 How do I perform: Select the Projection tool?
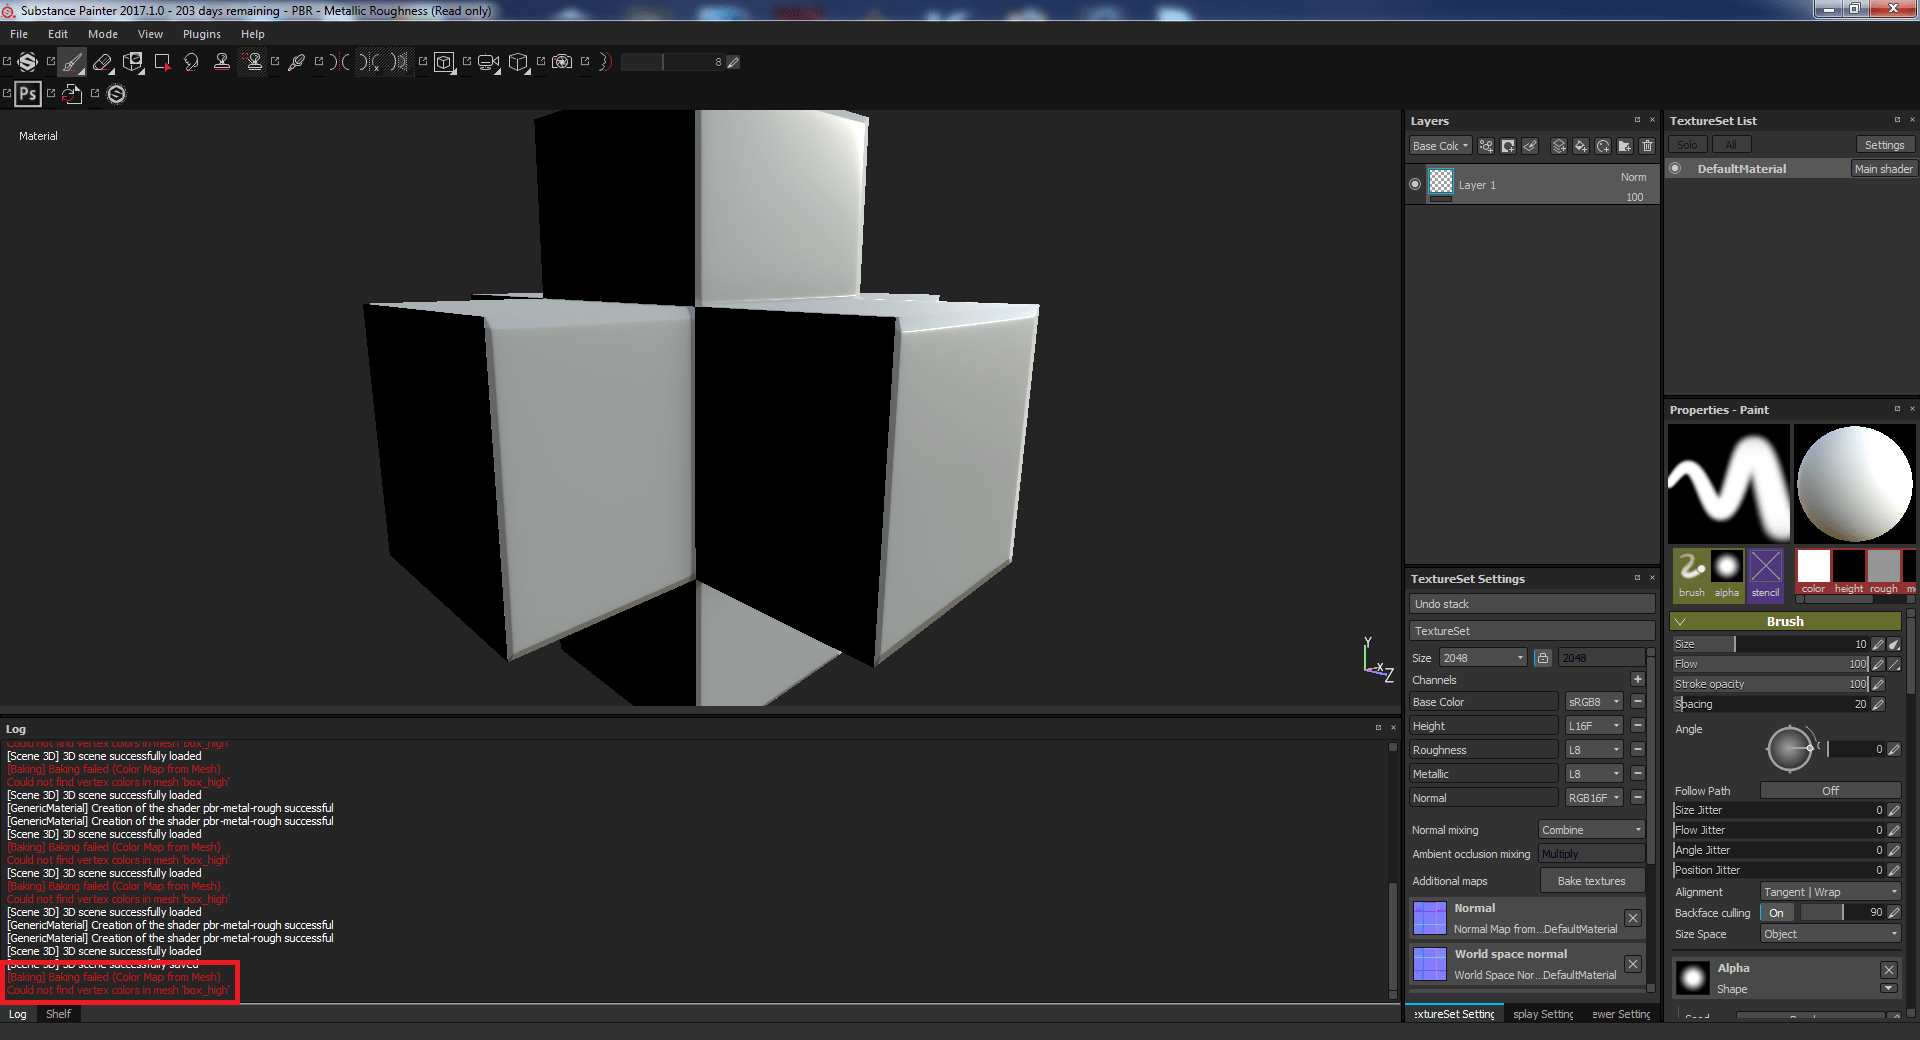coord(133,62)
